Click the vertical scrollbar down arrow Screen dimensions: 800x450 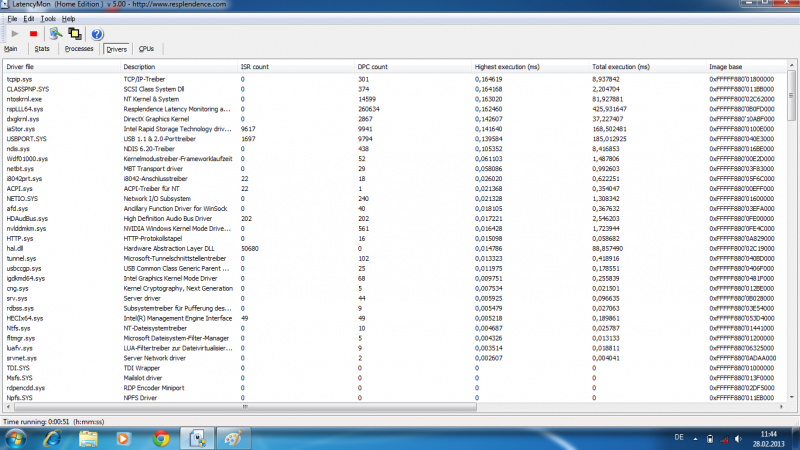[x=791, y=397]
